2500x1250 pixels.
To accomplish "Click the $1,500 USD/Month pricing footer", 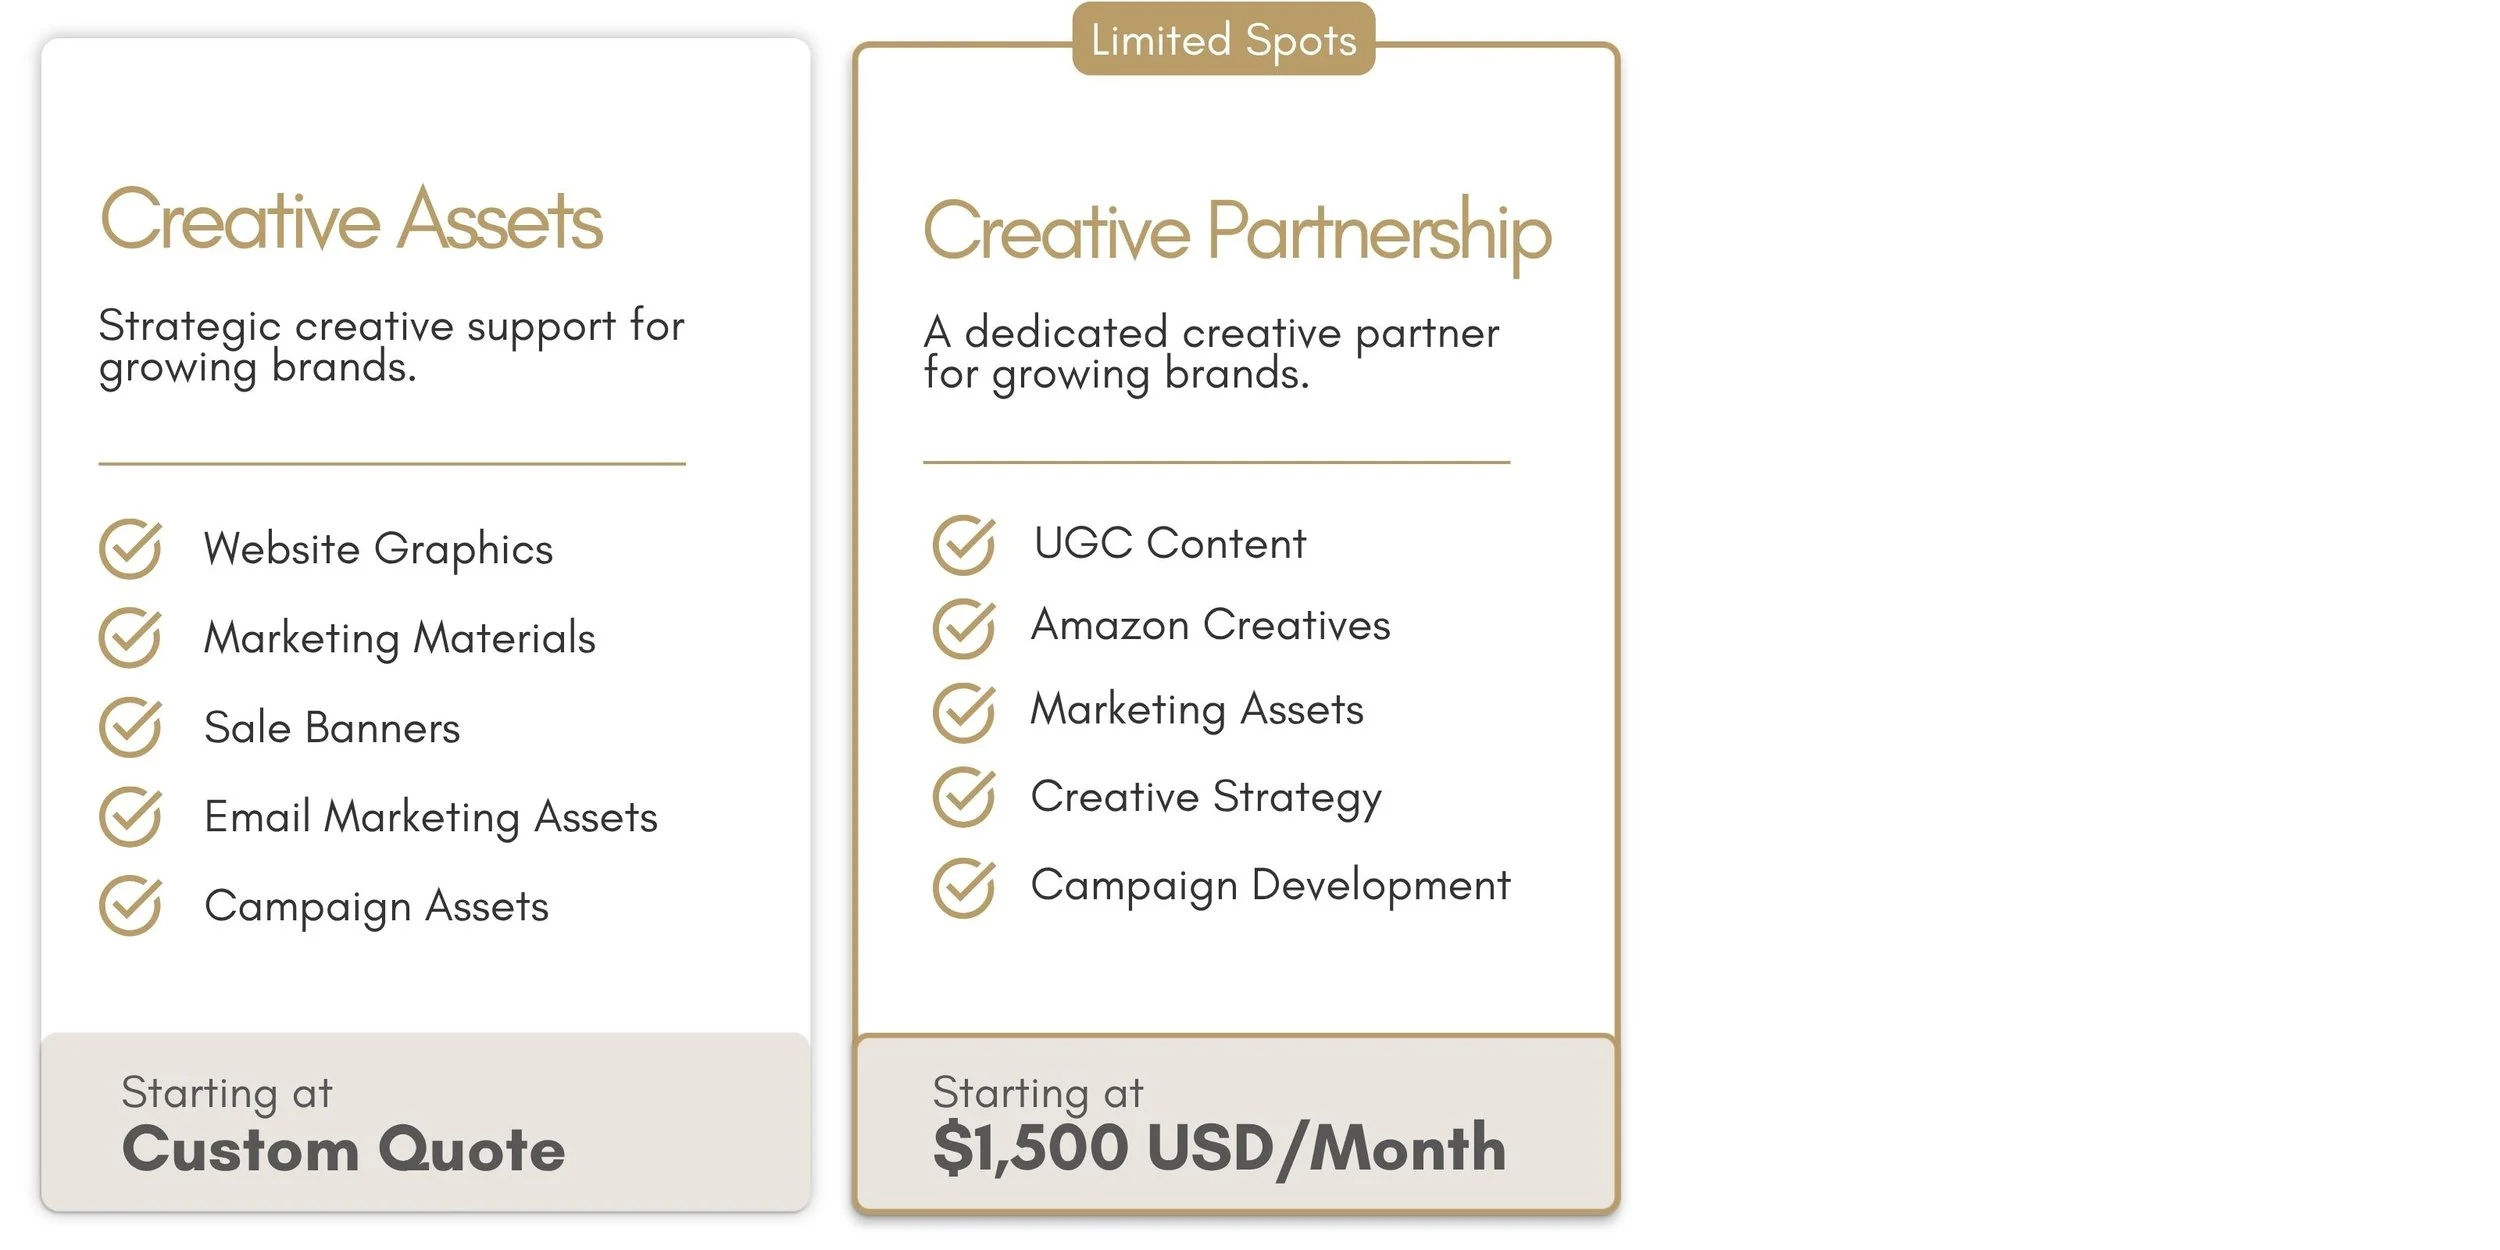I will click(1236, 1124).
